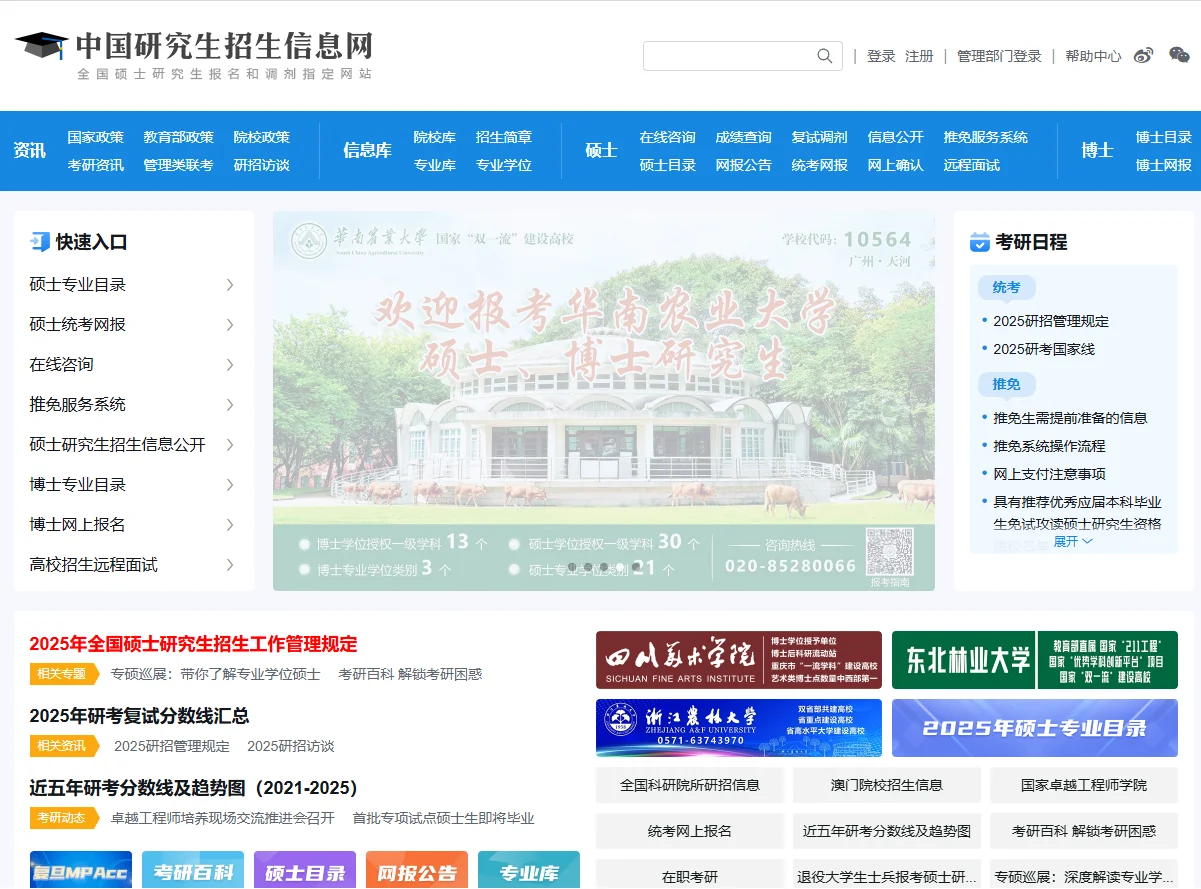Image resolution: width=1201 pixels, height=889 pixels.
Task: Open the 专业库 tile
Action: point(529,871)
